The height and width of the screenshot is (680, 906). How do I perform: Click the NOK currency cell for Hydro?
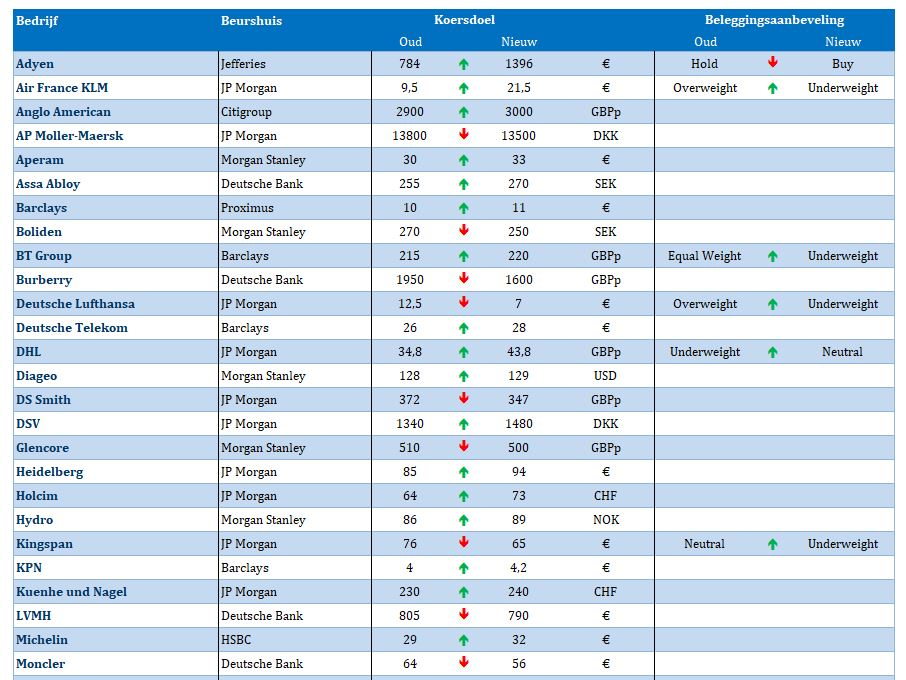(606, 520)
